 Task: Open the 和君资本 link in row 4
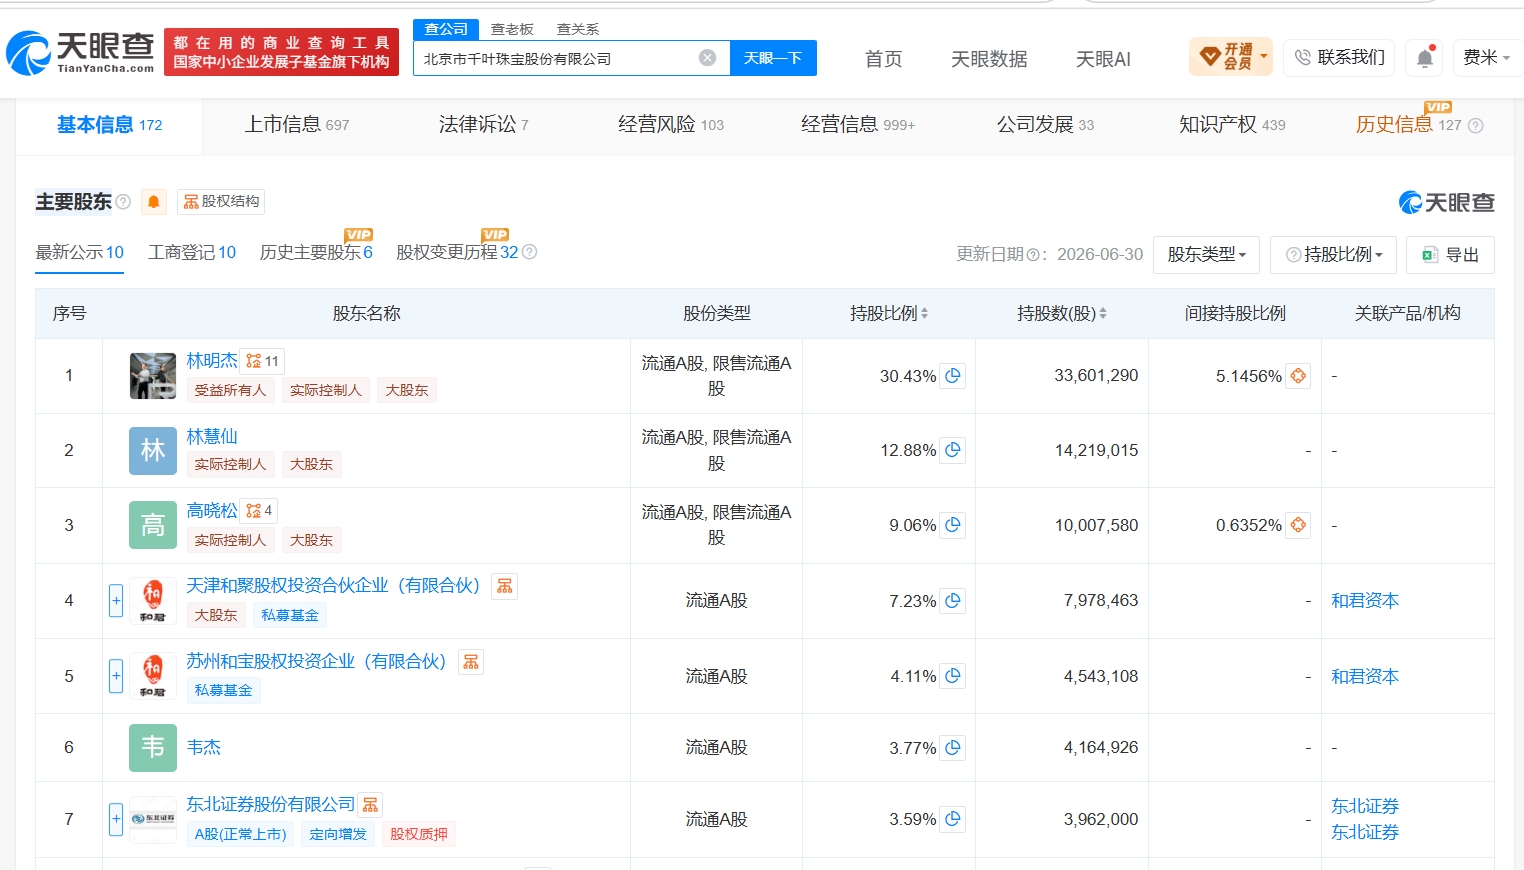(x=1365, y=601)
